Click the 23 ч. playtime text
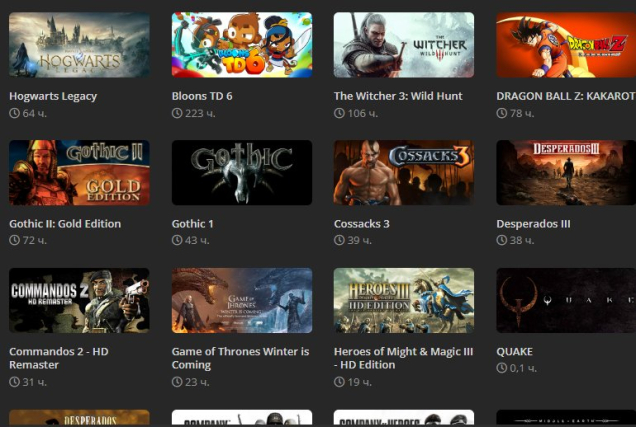 point(197,382)
